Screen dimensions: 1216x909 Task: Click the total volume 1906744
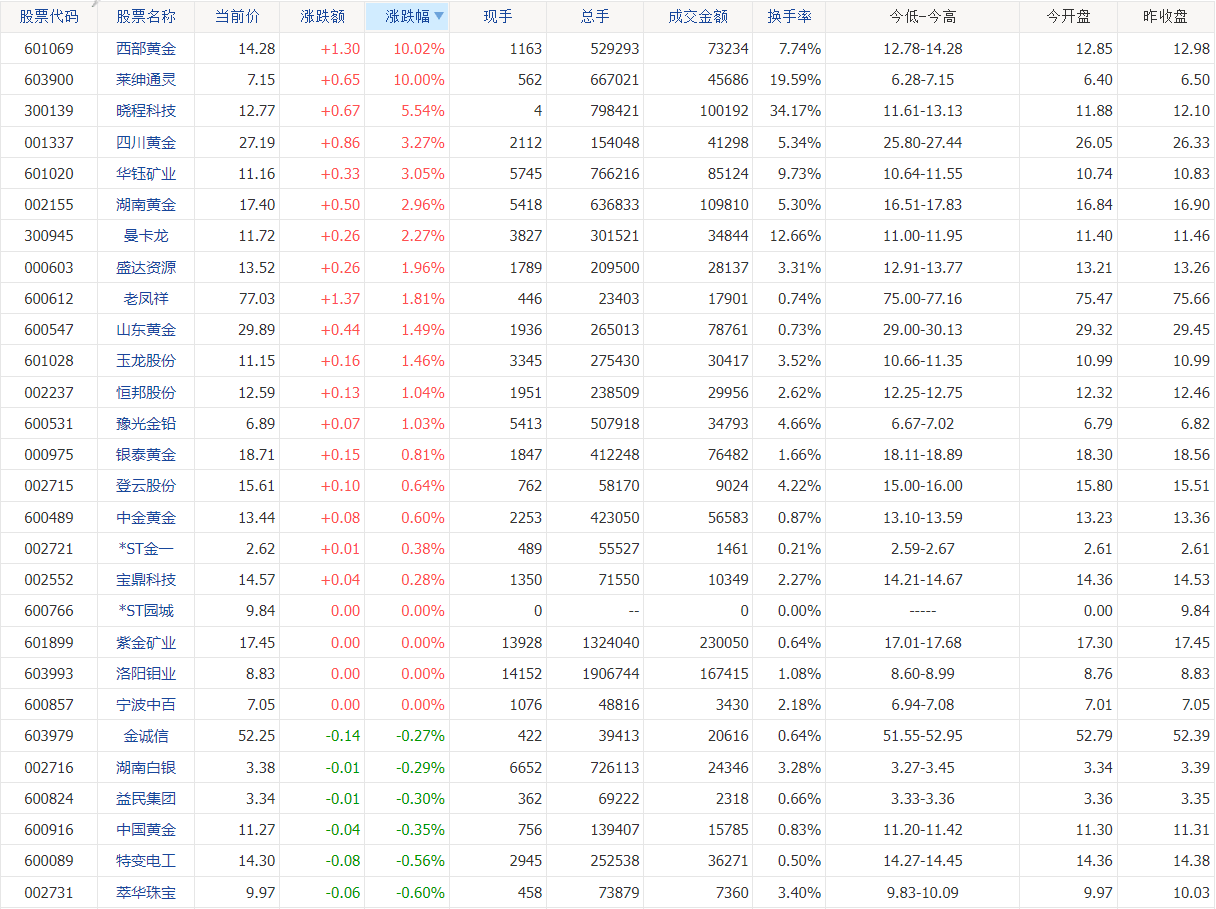click(609, 673)
